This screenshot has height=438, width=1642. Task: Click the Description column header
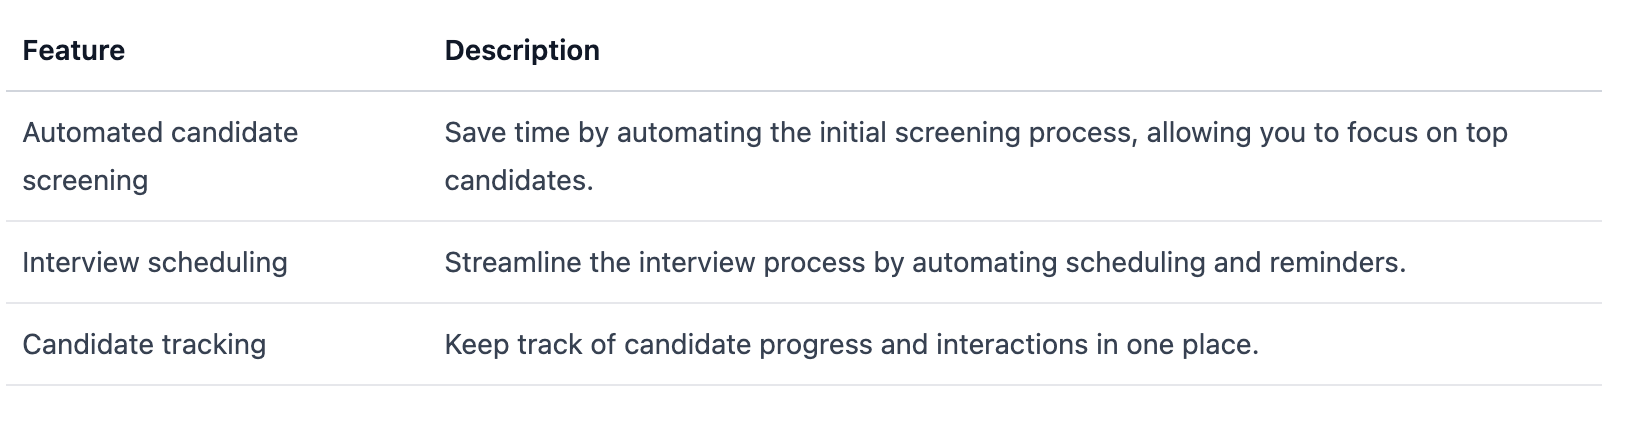[x=521, y=50]
